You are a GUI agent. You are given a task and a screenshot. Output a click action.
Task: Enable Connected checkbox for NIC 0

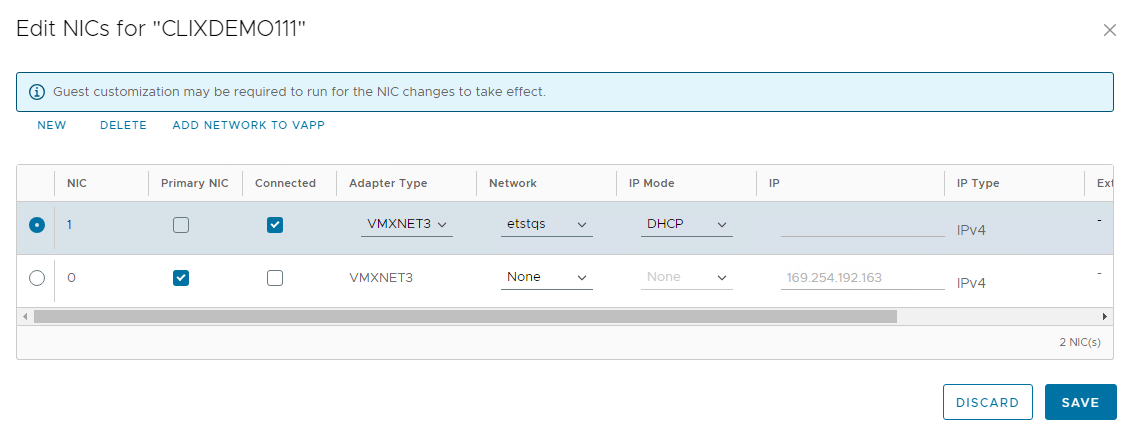point(275,278)
